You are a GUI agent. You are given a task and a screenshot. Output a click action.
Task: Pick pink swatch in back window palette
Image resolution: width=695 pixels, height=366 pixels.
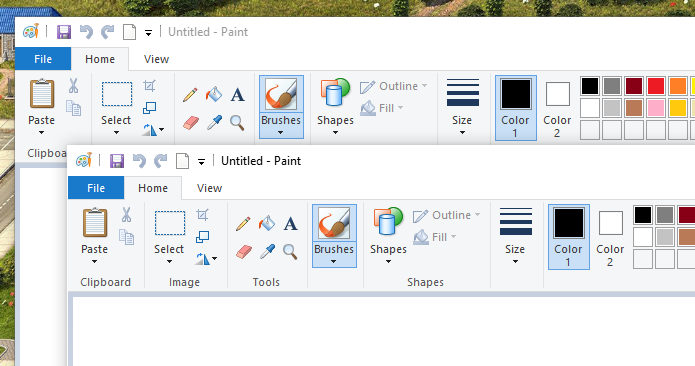(656, 108)
